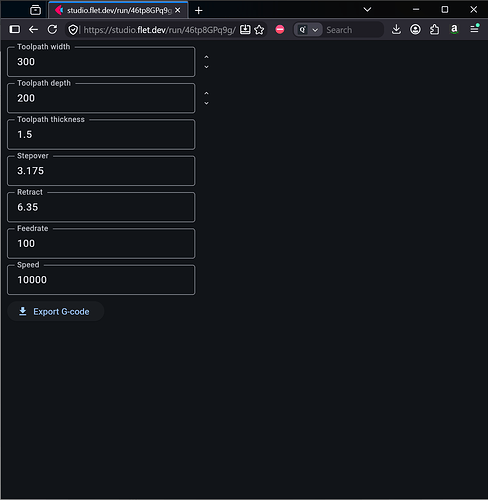Go back with the browser back arrow
Image resolution: width=488 pixels, height=500 pixels.
(x=33, y=30)
